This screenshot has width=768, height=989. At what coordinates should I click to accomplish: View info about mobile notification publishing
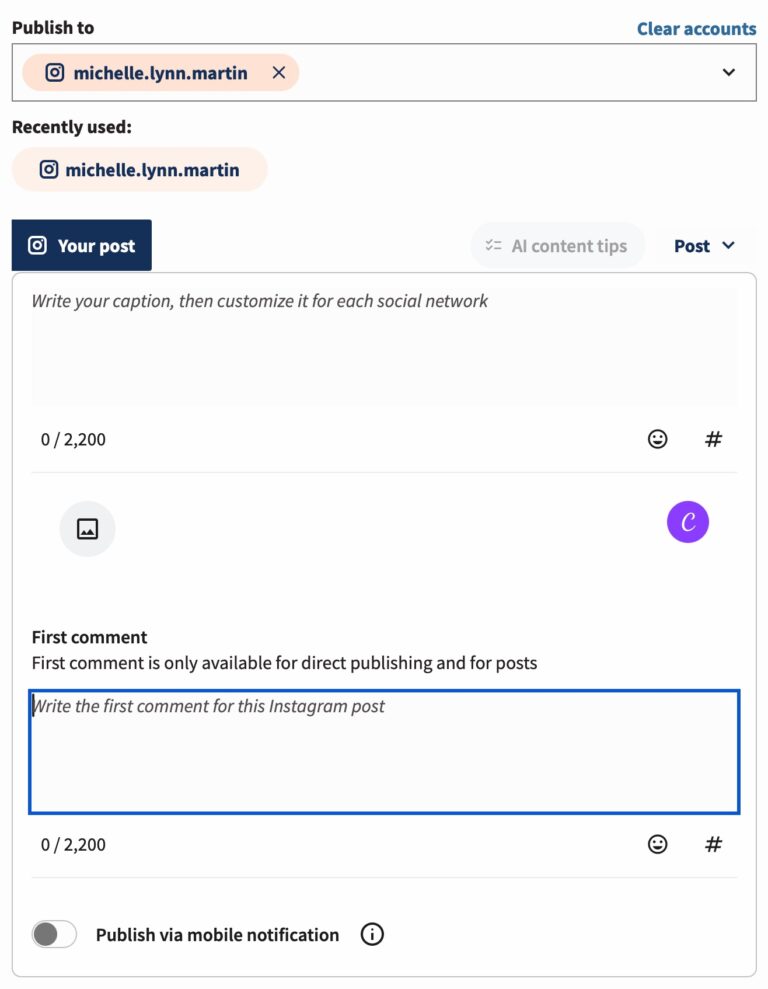(x=371, y=934)
